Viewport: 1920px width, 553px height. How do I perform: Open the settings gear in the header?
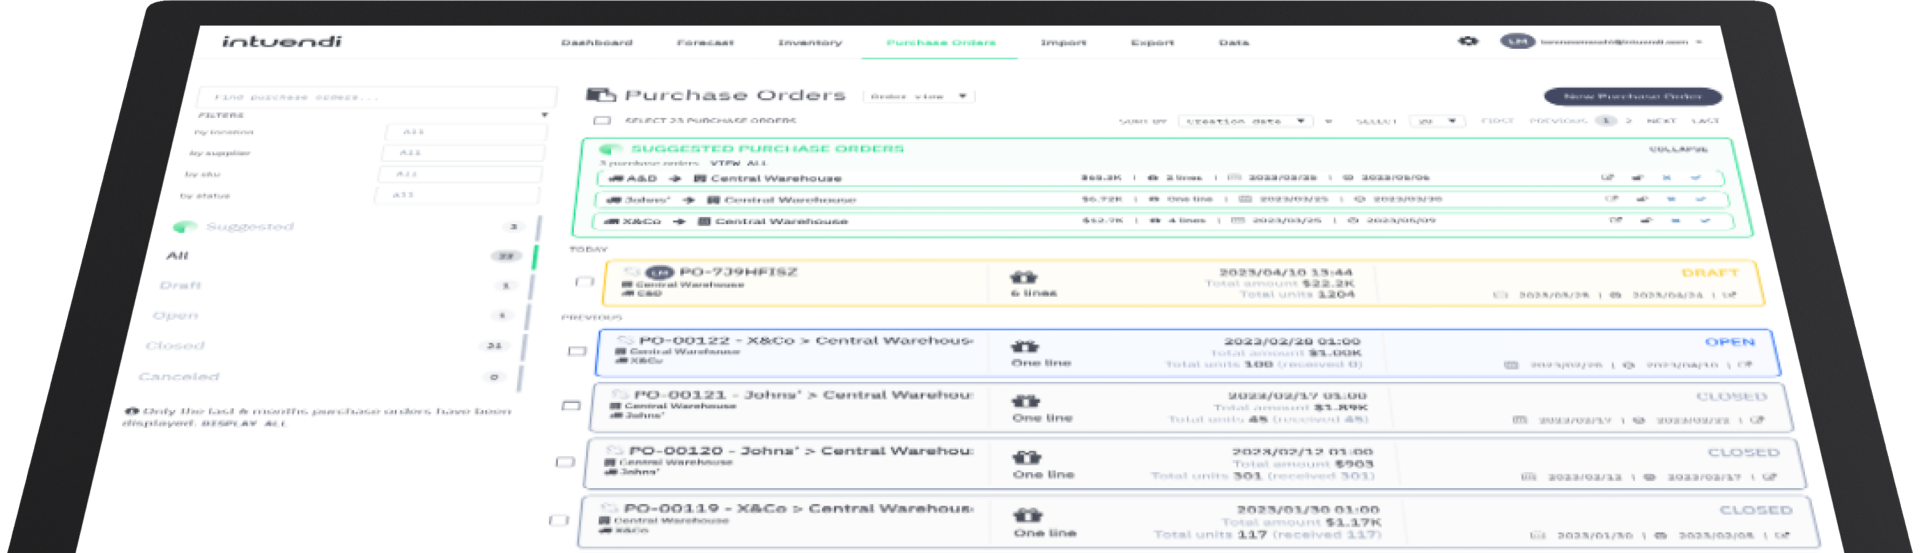point(1468,41)
